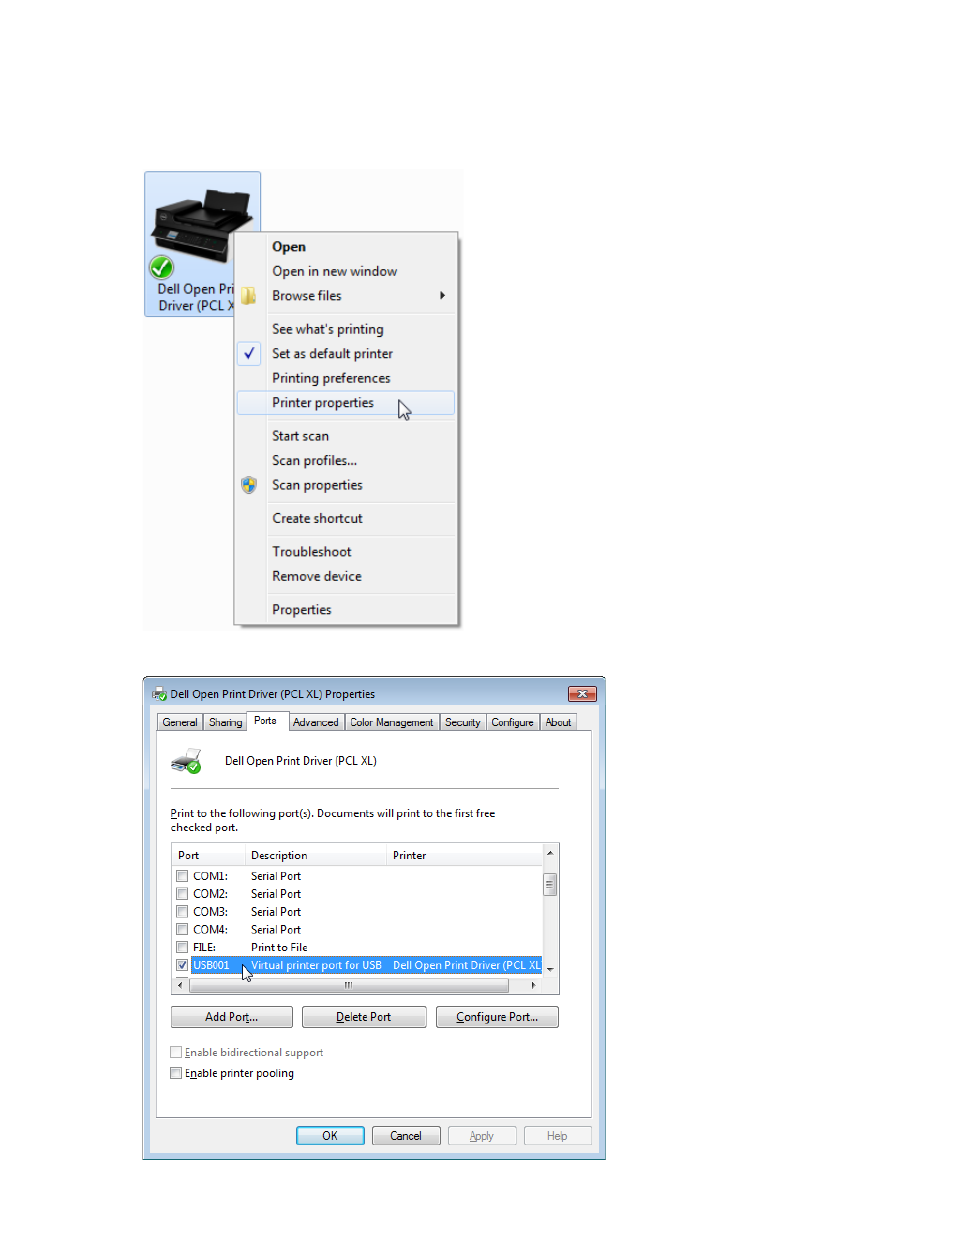
Task: Open the About tab
Action: click(x=559, y=722)
